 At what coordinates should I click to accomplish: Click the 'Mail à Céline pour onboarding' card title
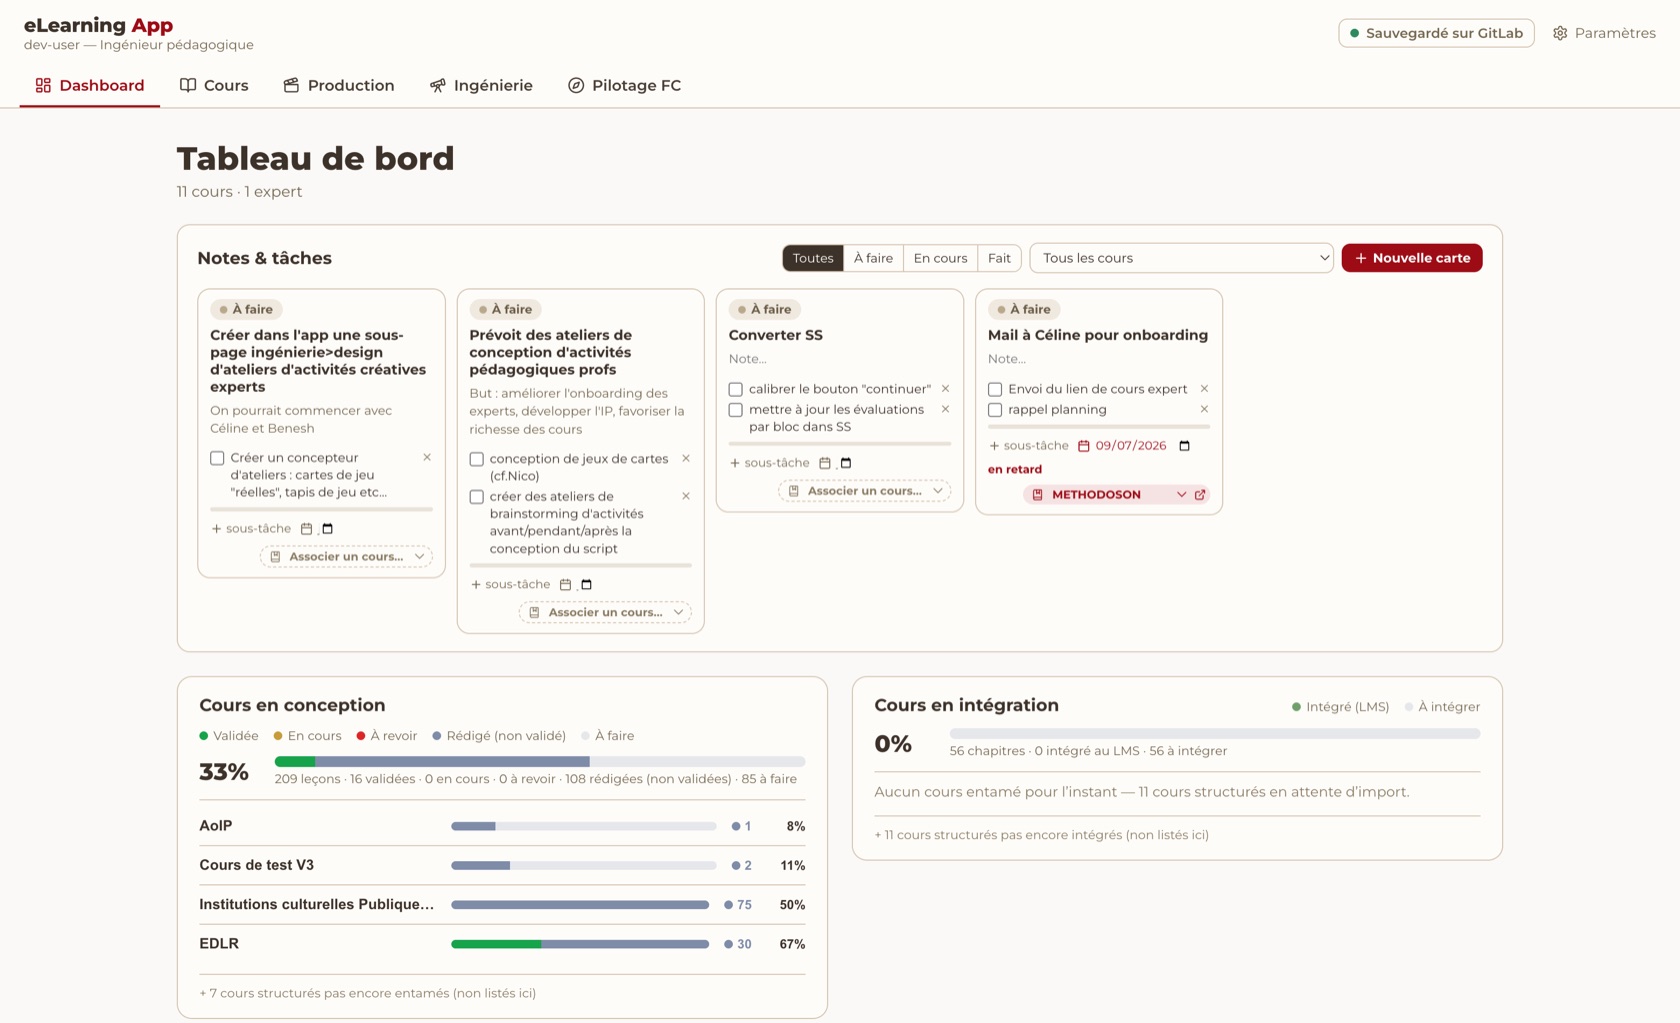coord(1098,335)
